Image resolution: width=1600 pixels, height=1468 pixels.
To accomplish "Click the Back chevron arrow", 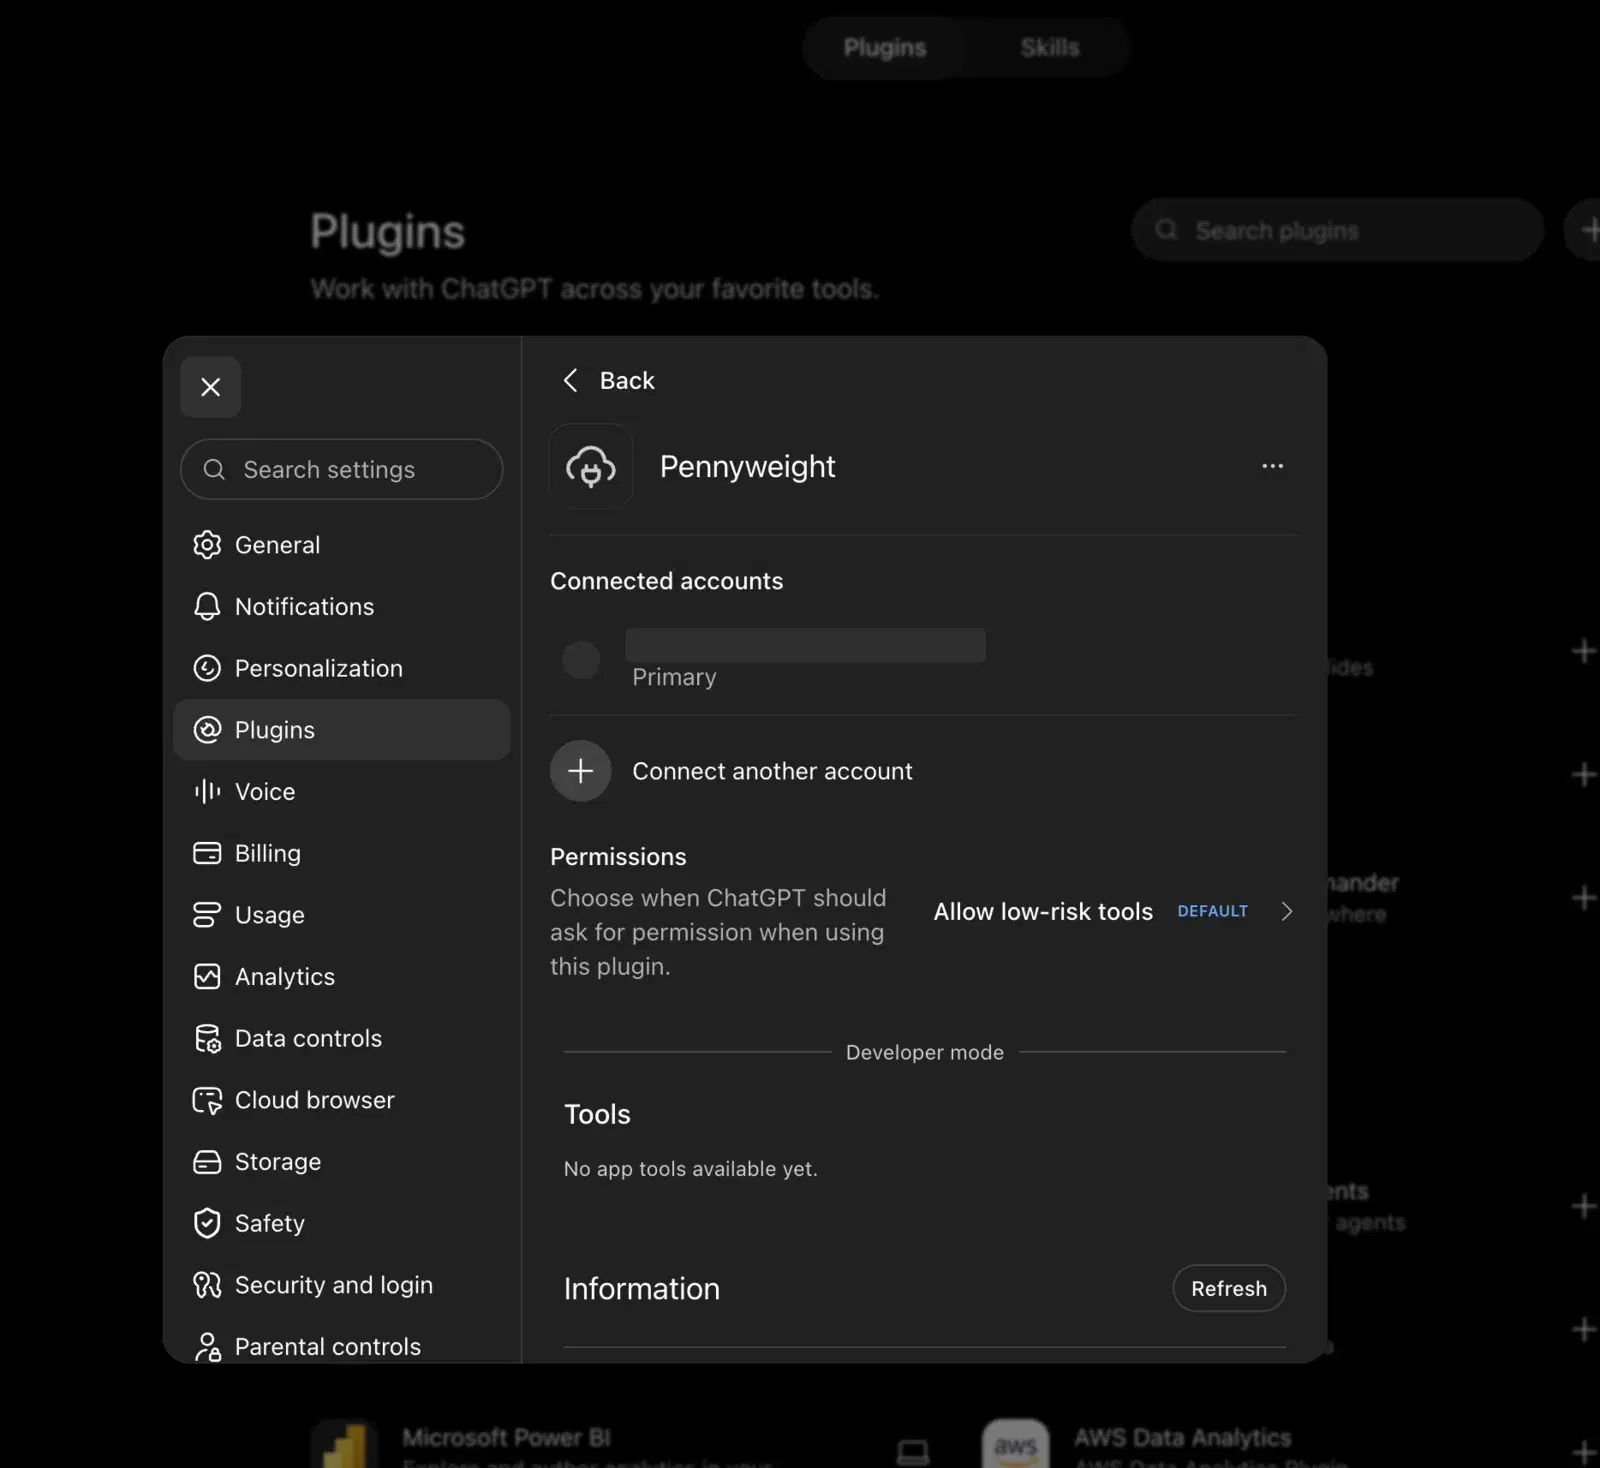I will pos(570,380).
